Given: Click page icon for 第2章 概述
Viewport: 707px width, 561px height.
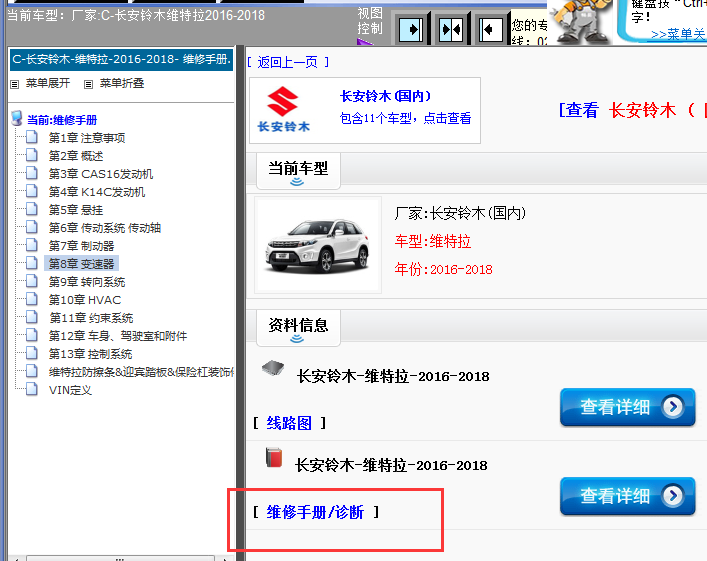Looking at the screenshot, I should coord(32,155).
